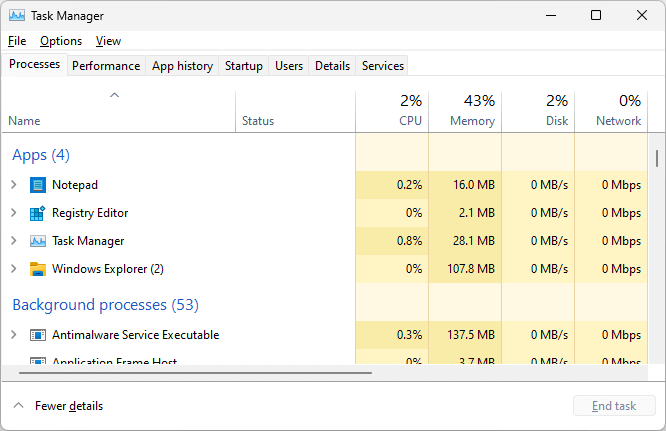Click the 0 MB/s disk cell for Notepad
This screenshot has height=431, width=666.
(538, 185)
